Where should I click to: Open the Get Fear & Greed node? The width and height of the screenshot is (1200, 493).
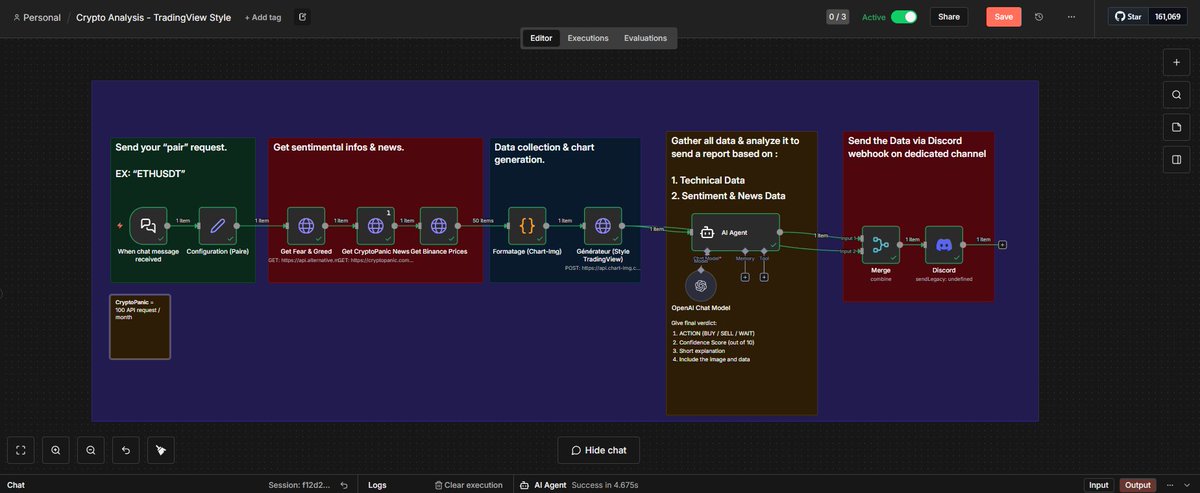pyautogui.click(x=306, y=225)
